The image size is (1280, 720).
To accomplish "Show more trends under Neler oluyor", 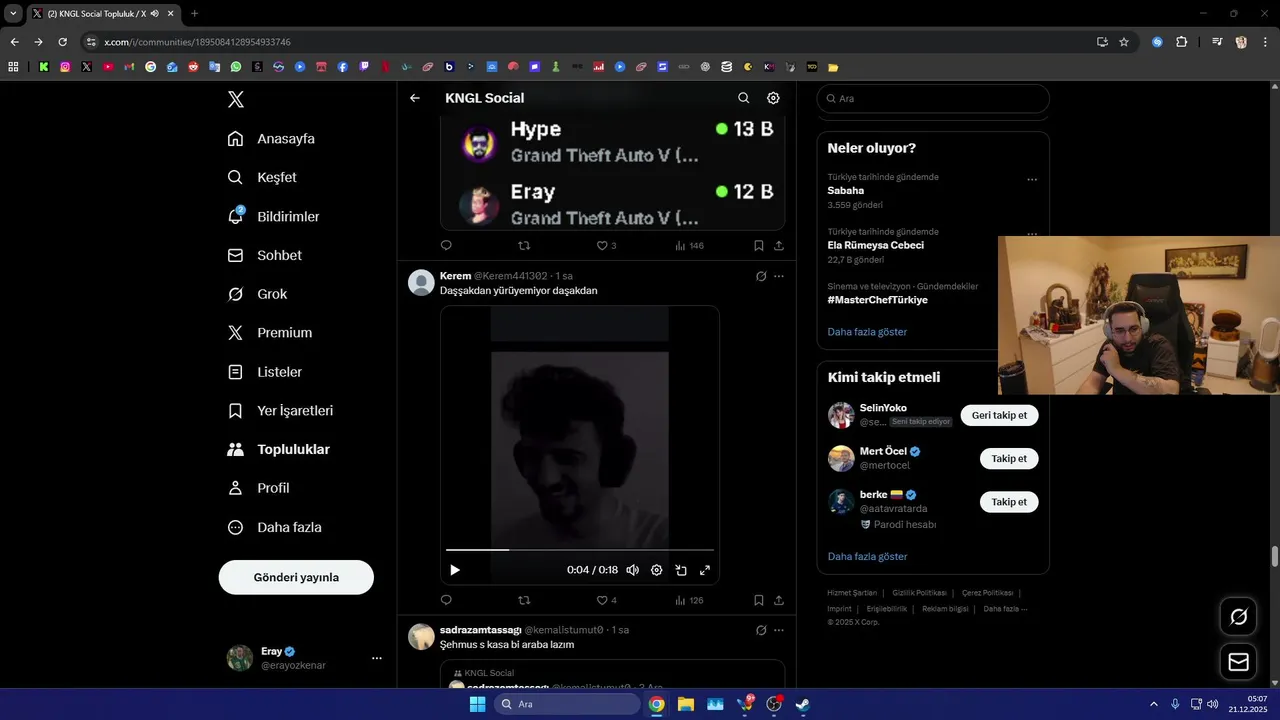I will [x=867, y=331].
